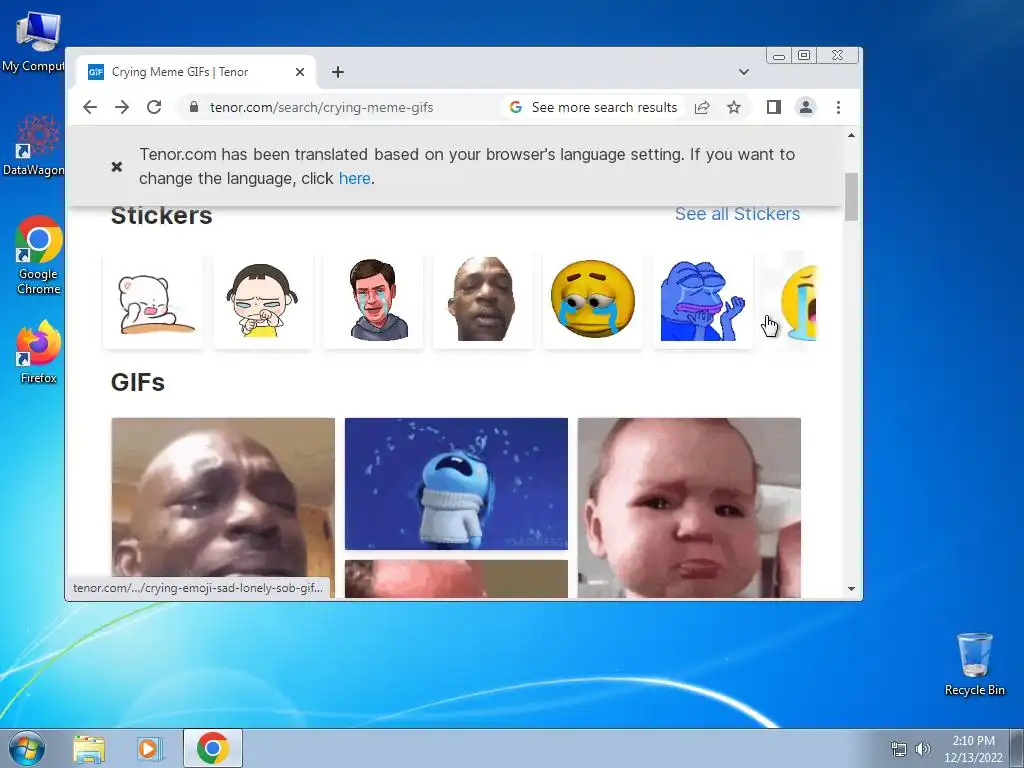Viewport: 1024px width, 768px height.
Task: Open the Chrome profile avatar
Action: pos(806,107)
